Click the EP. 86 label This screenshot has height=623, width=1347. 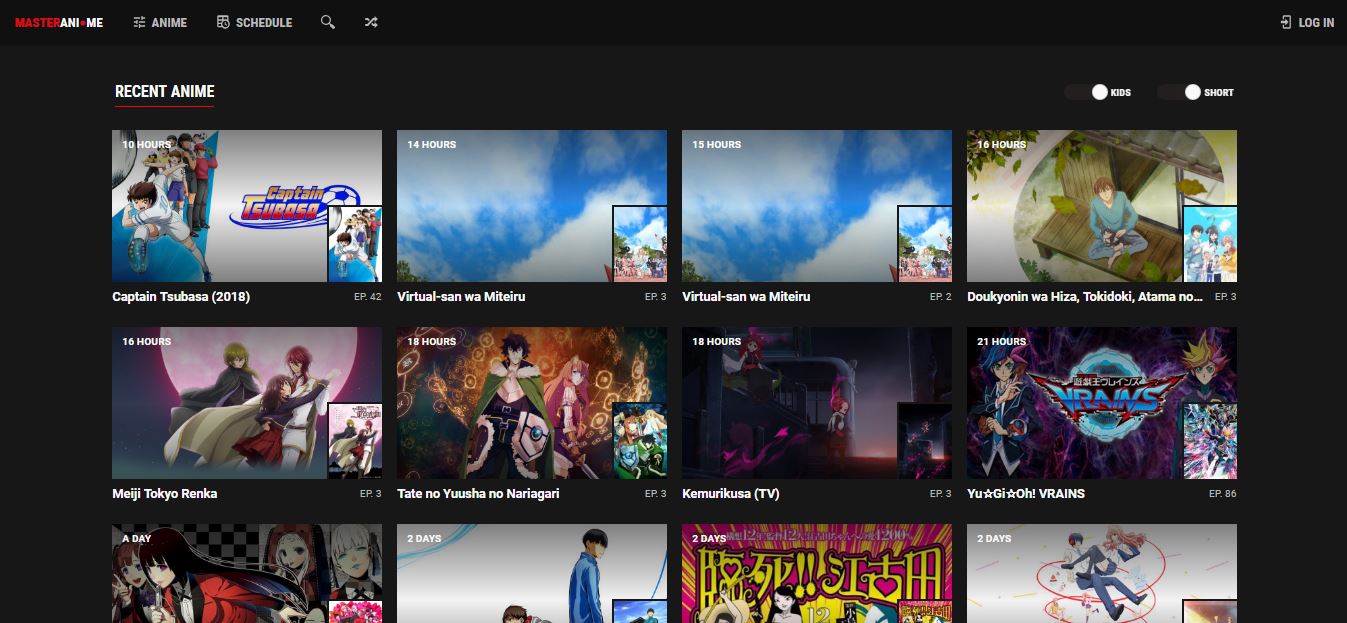(x=1223, y=494)
